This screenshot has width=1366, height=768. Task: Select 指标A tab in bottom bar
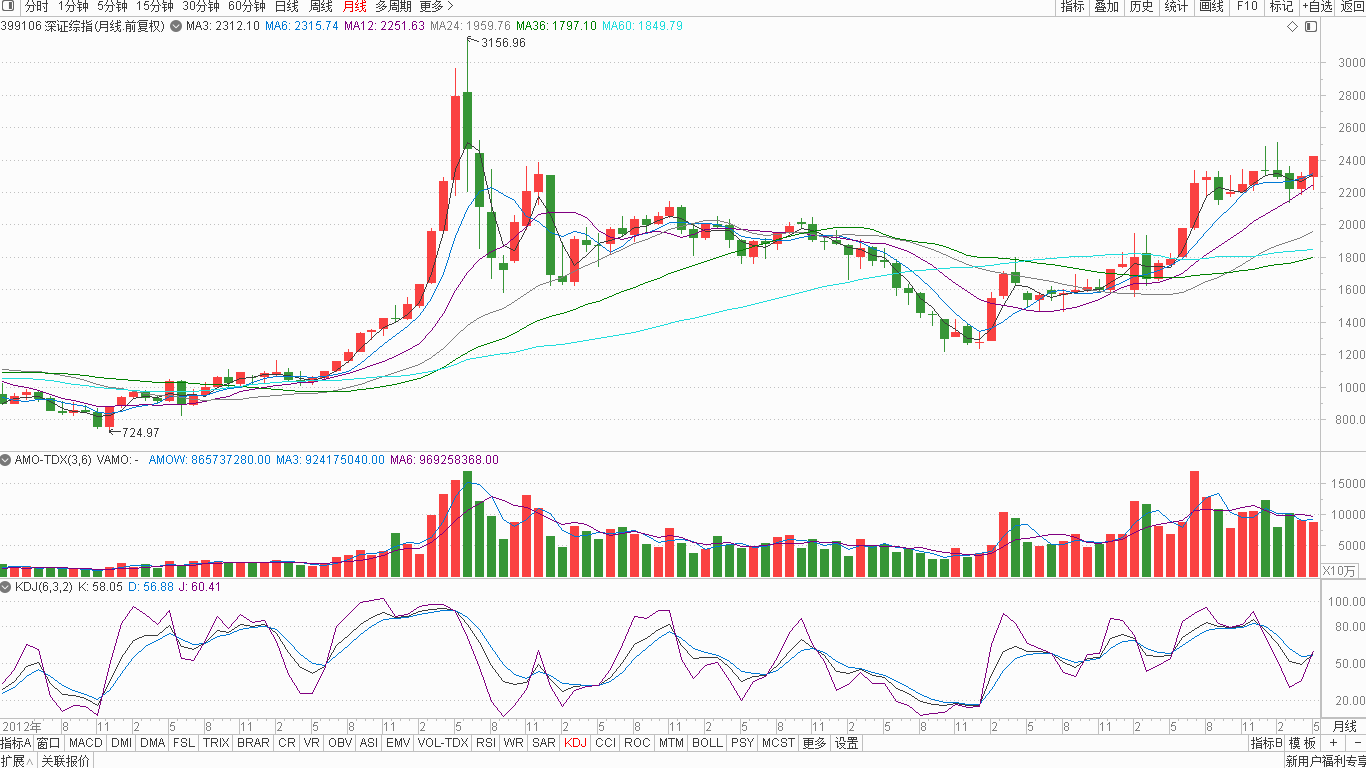(x=16, y=743)
